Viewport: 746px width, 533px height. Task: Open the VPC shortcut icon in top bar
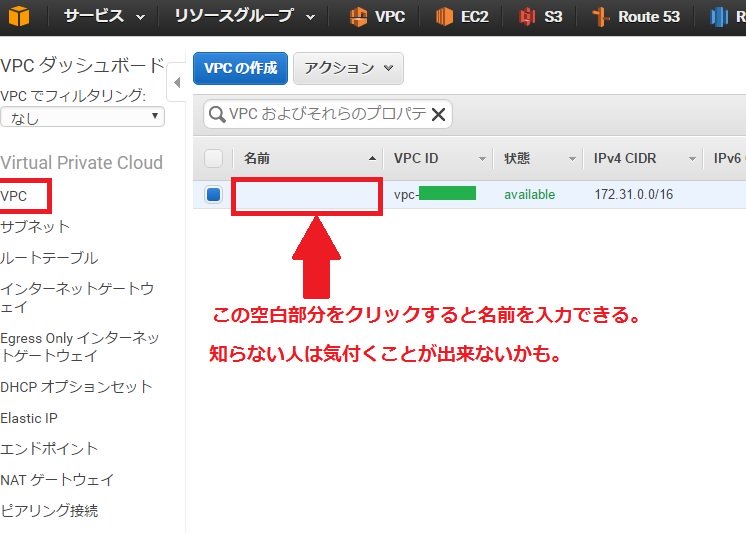(x=358, y=17)
